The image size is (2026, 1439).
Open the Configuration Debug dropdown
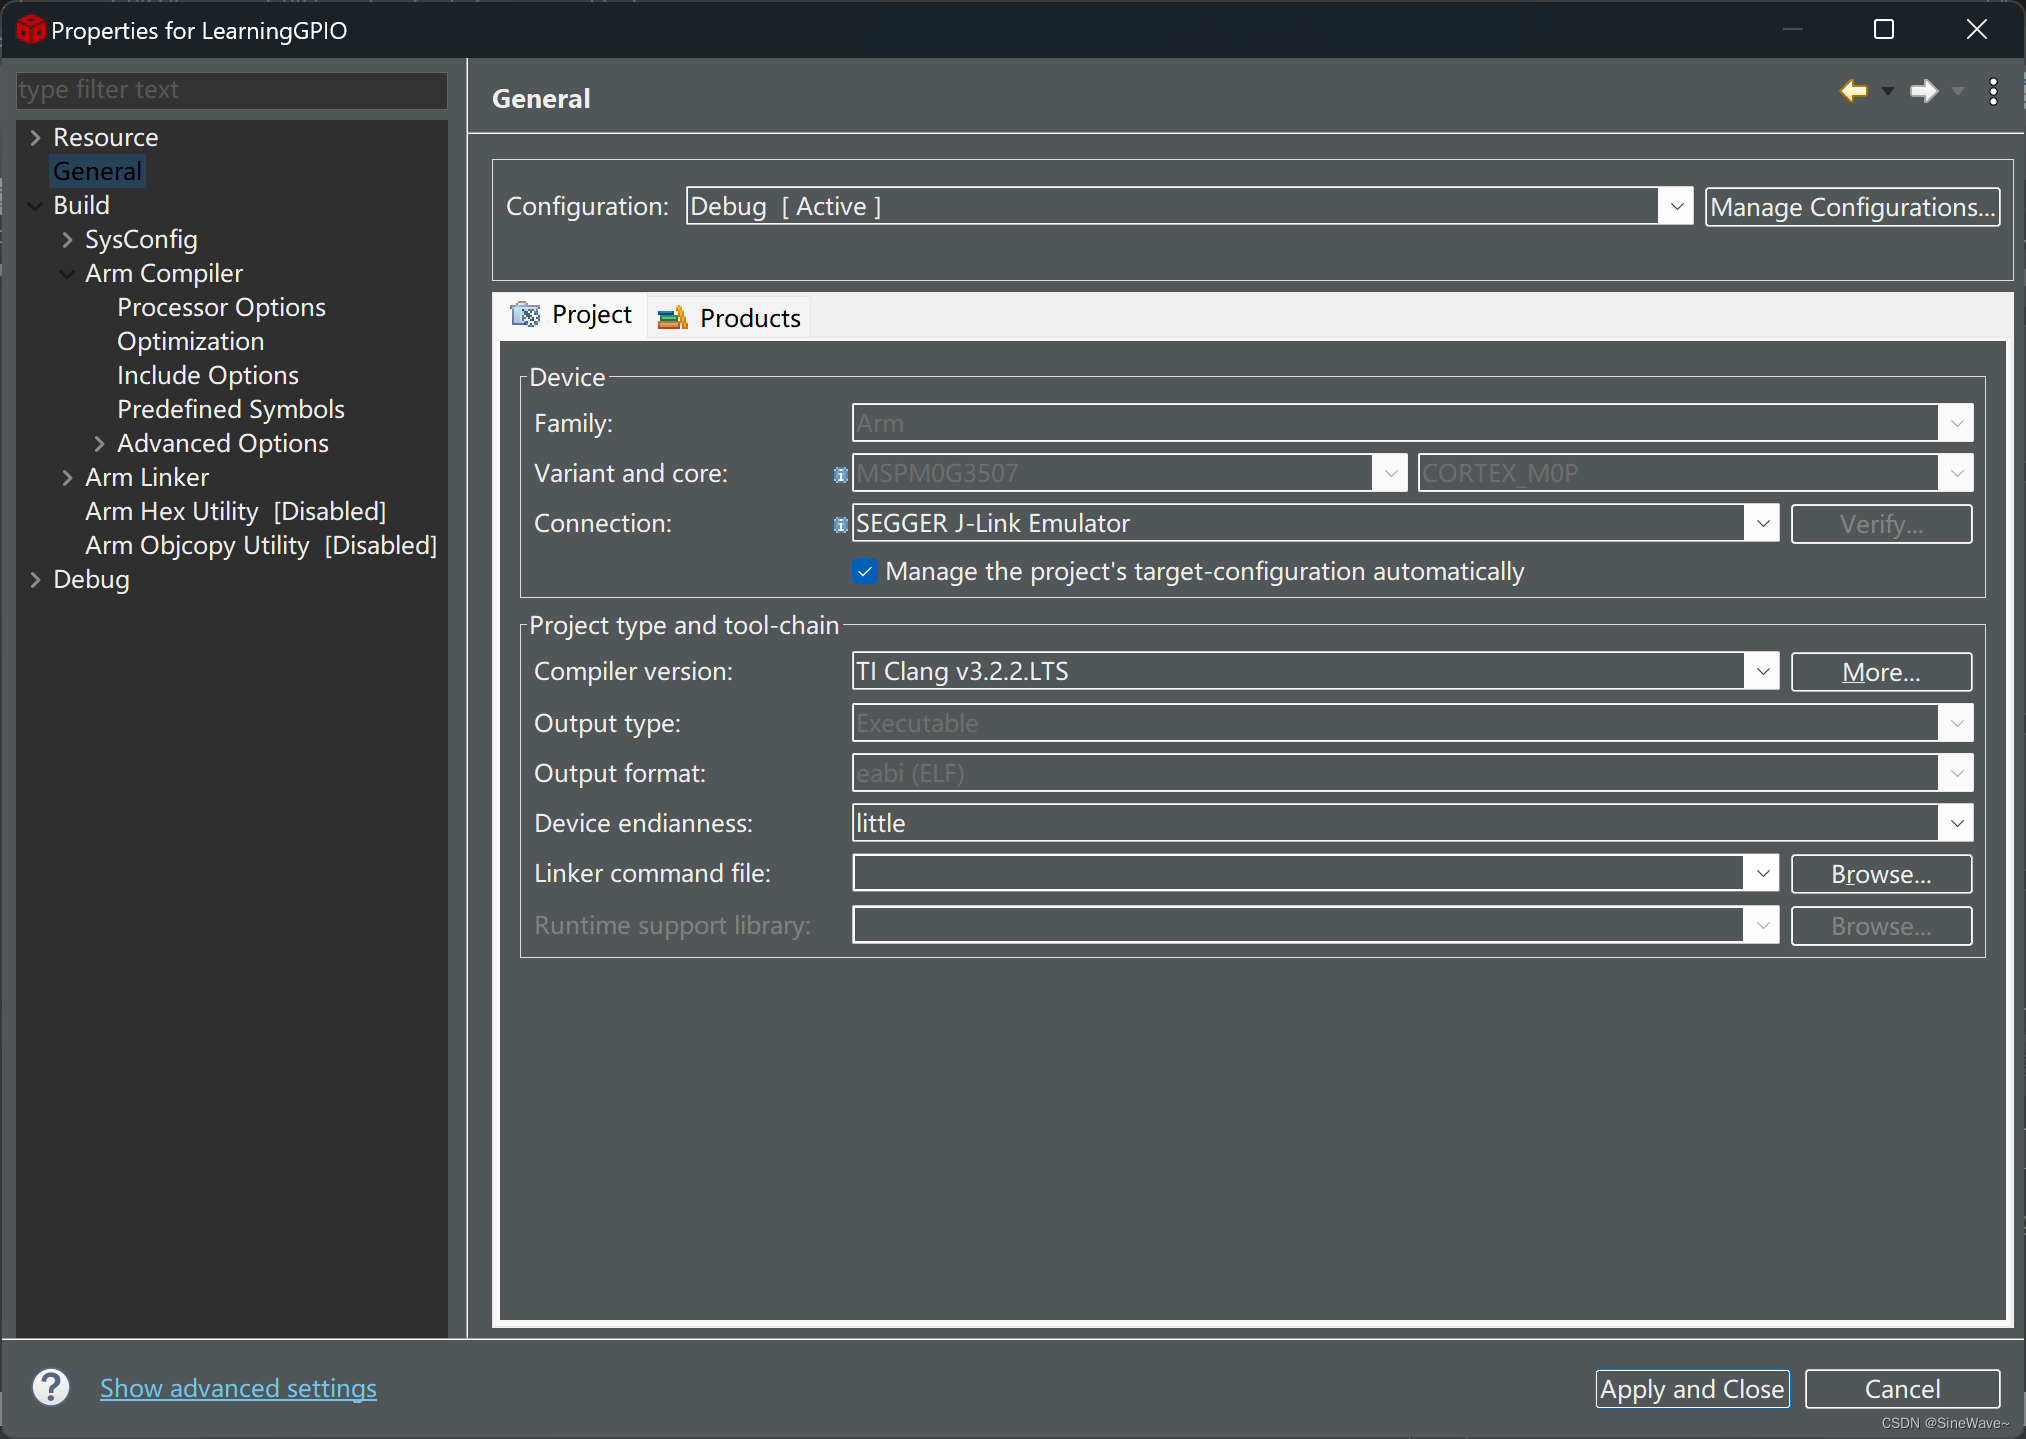click(x=1676, y=206)
